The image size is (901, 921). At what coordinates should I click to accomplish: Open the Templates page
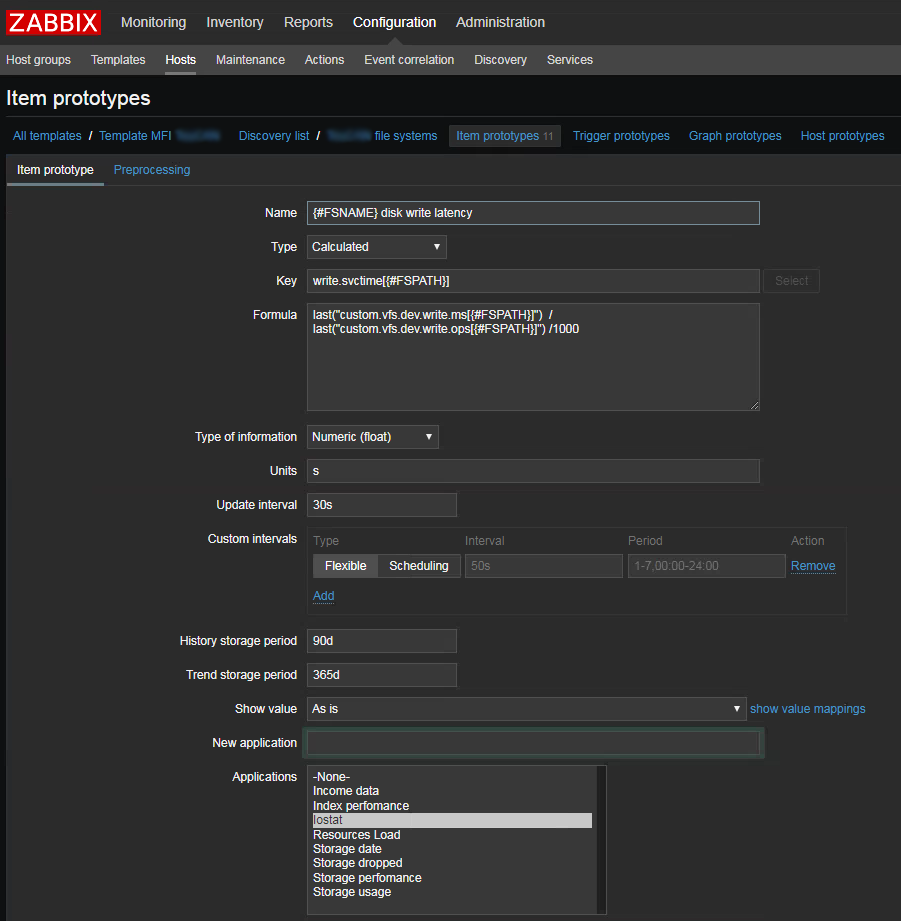[117, 60]
